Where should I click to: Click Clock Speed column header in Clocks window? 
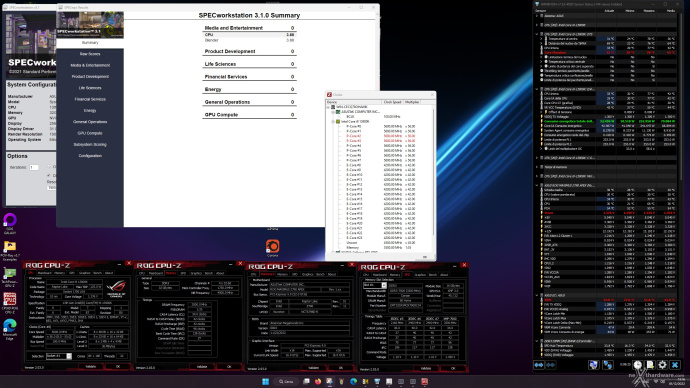393,102
